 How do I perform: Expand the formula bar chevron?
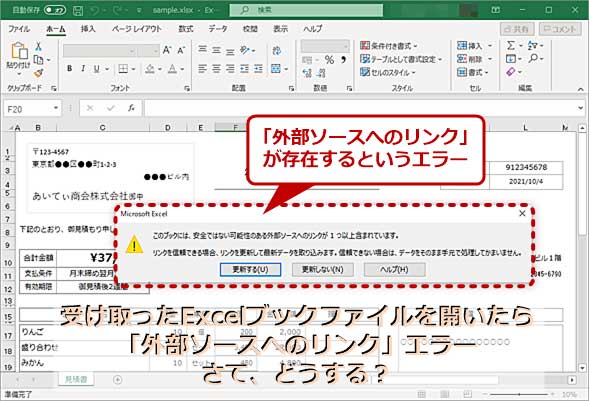tap(581, 109)
